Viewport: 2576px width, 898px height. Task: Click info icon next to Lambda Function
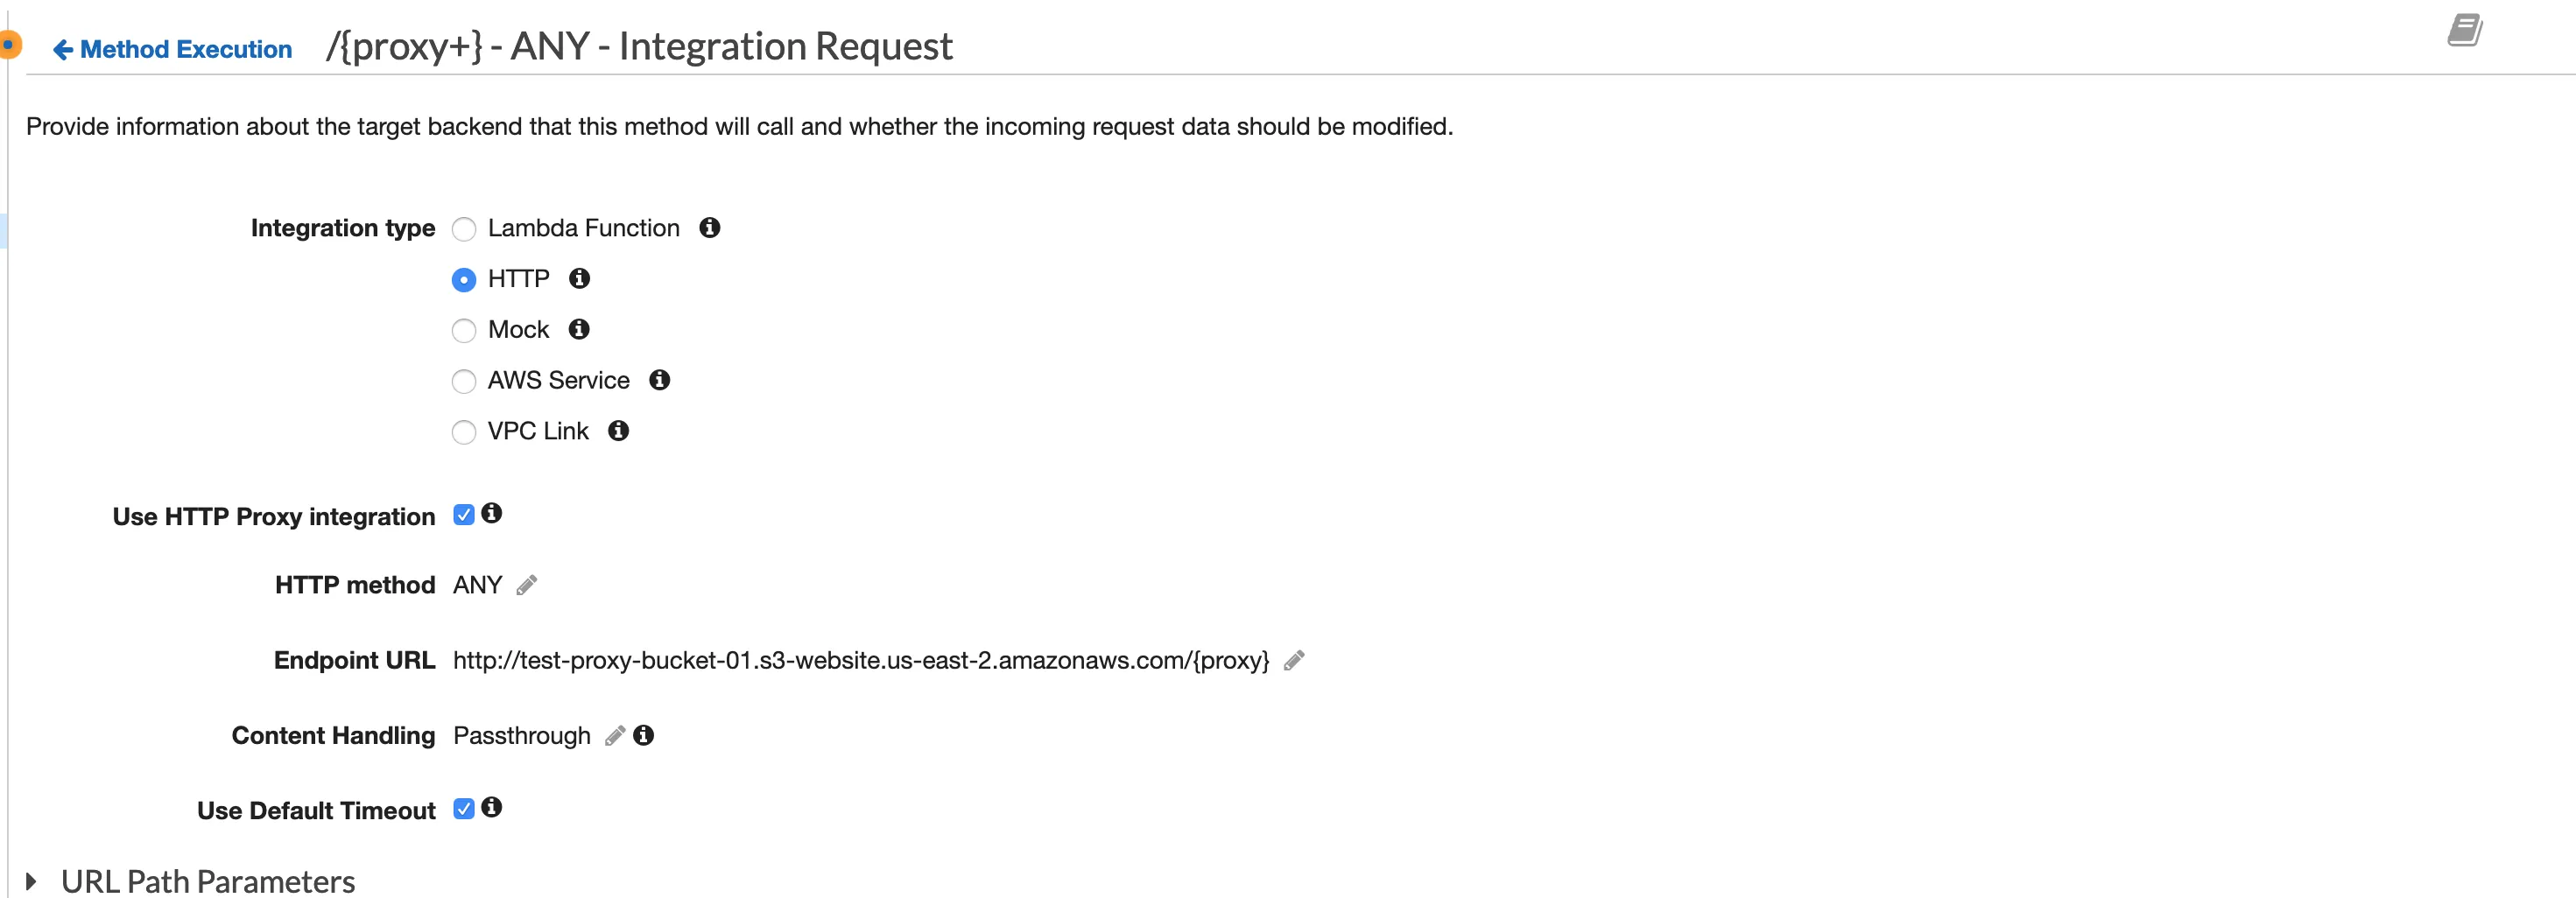(x=709, y=228)
